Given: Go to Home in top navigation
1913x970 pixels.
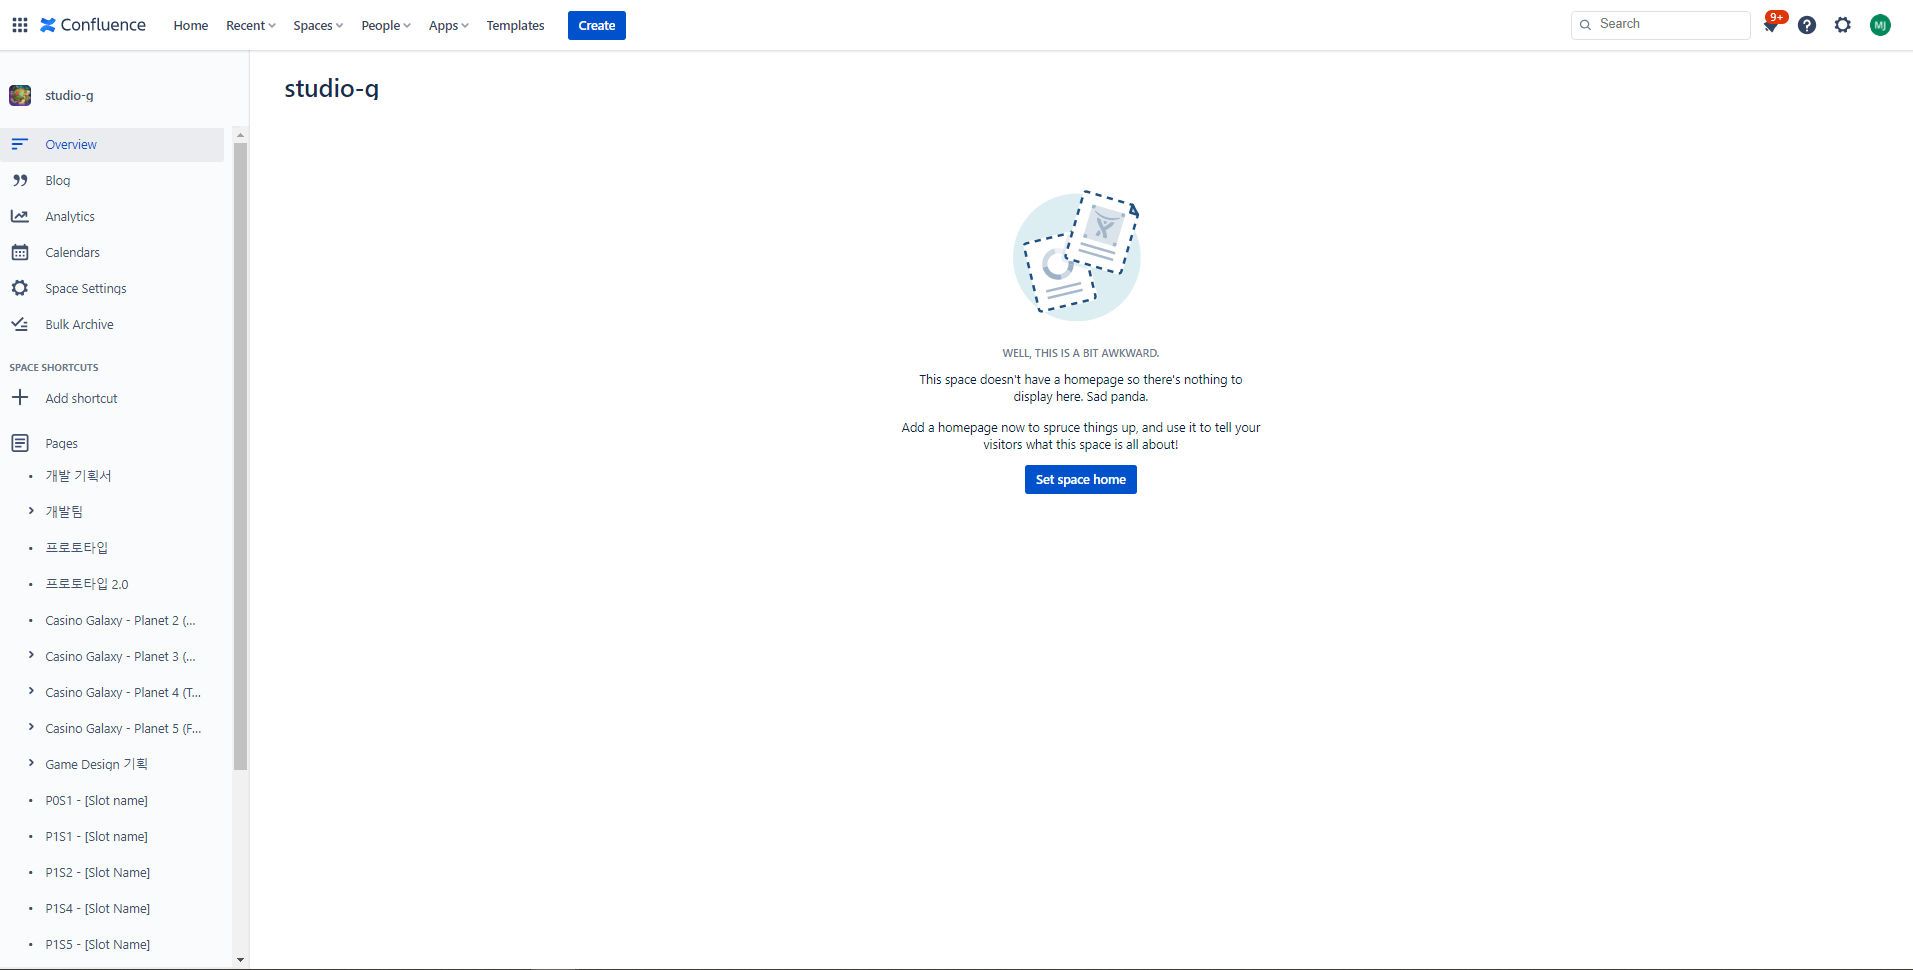Looking at the screenshot, I should coord(190,25).
